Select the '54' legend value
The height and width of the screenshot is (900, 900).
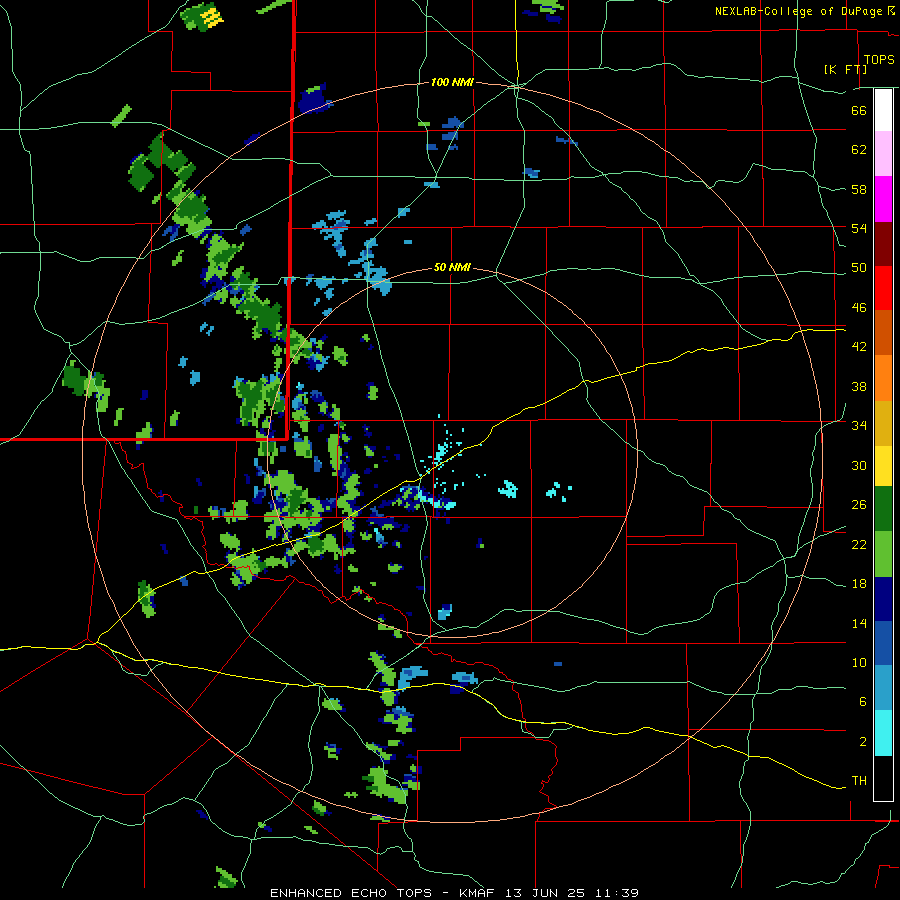(859, 228)
